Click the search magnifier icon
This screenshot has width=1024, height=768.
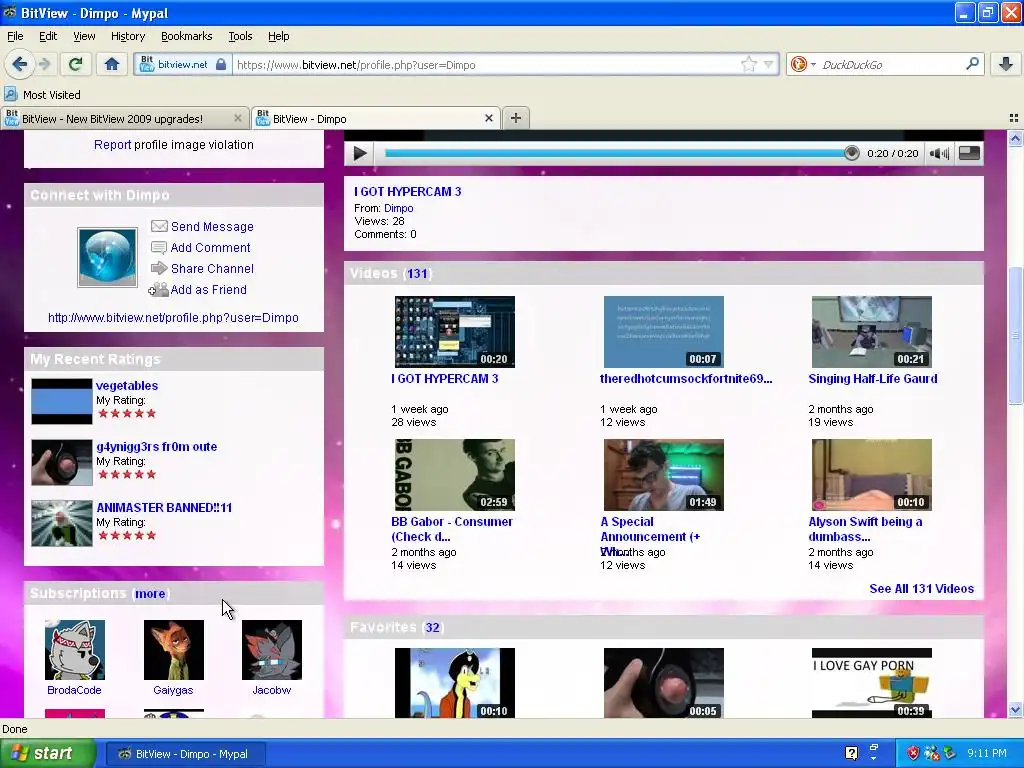pyautogui.click(x=972, y=63)
